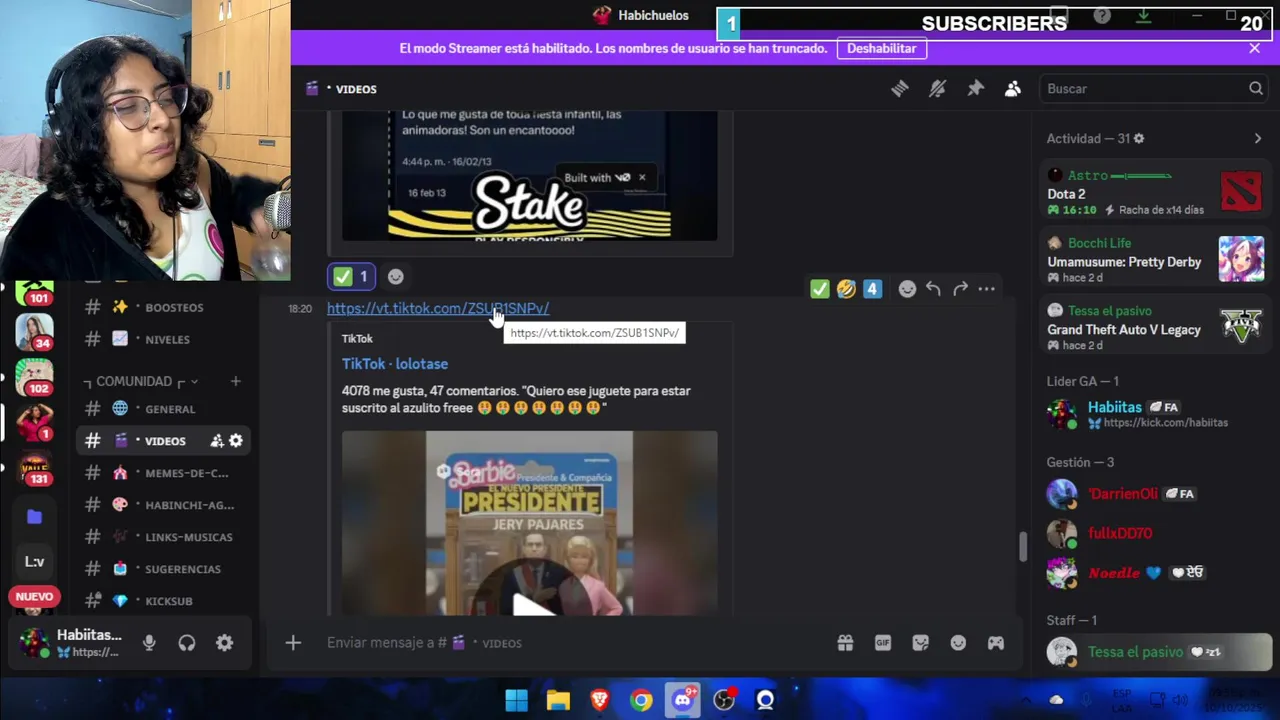
Task: Open notification settings bell-slash icon
Action: 937,89
